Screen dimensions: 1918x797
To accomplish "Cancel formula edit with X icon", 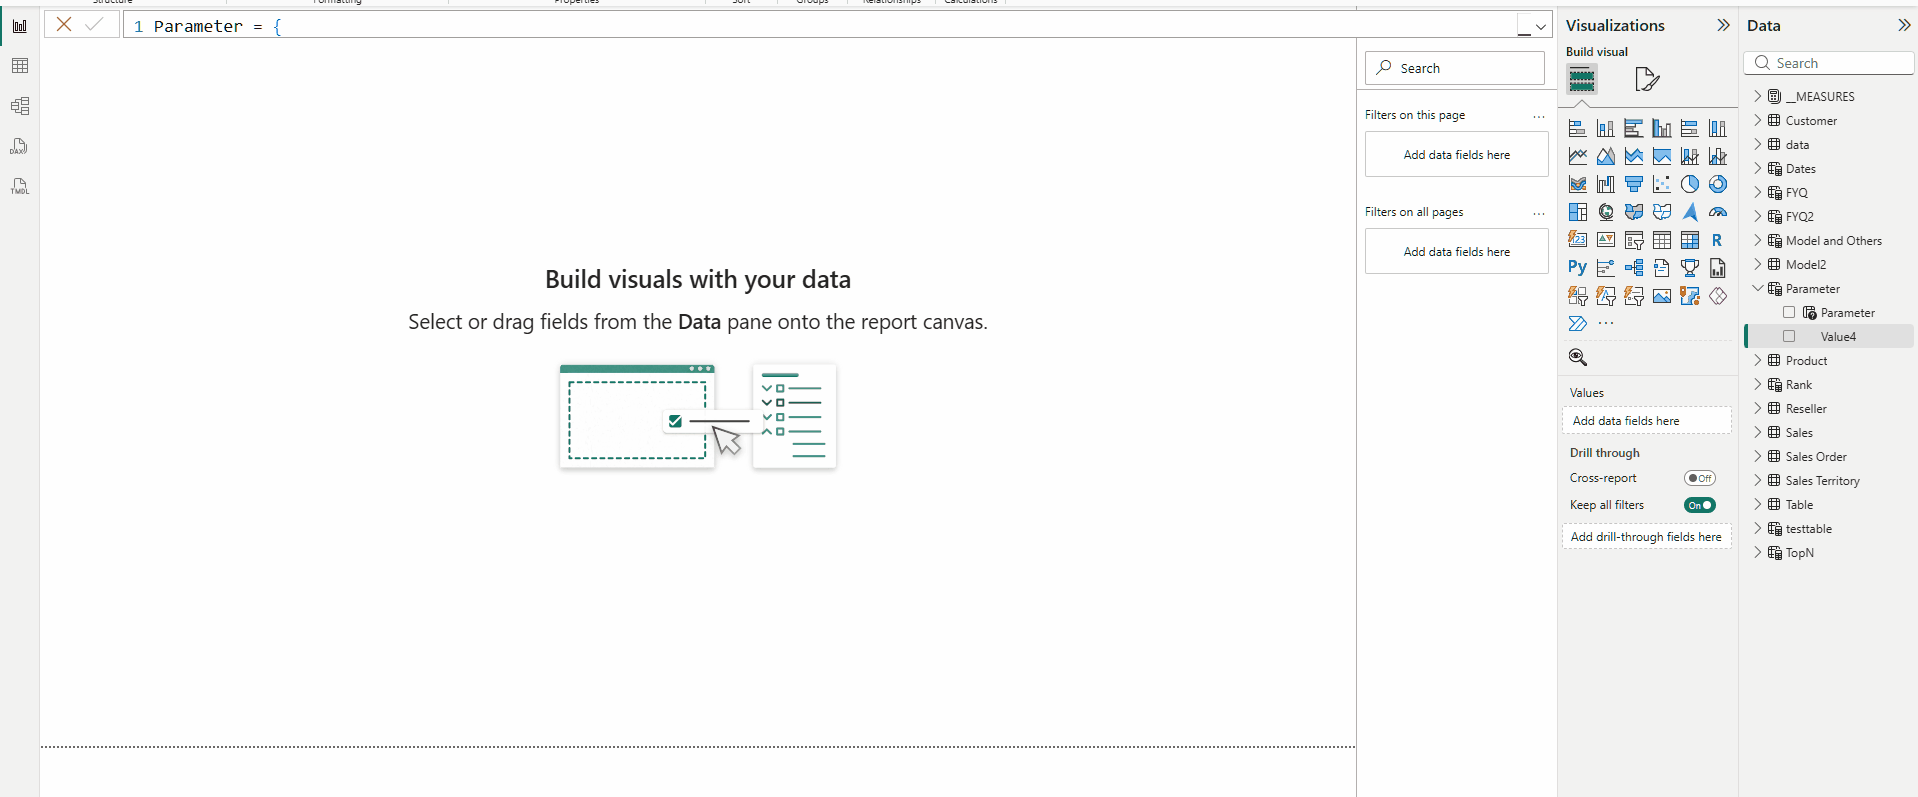I will point(64,25).
